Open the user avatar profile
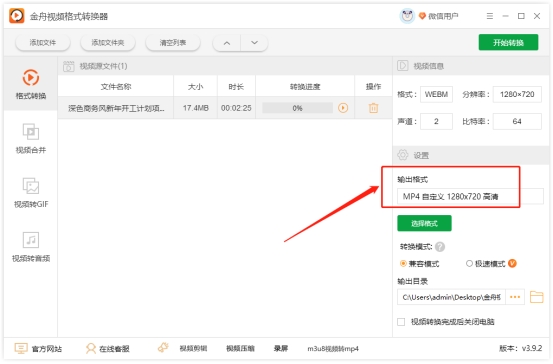Image resolution: width=553 pixels, height=364 pixels. click(x=407, y=16)
